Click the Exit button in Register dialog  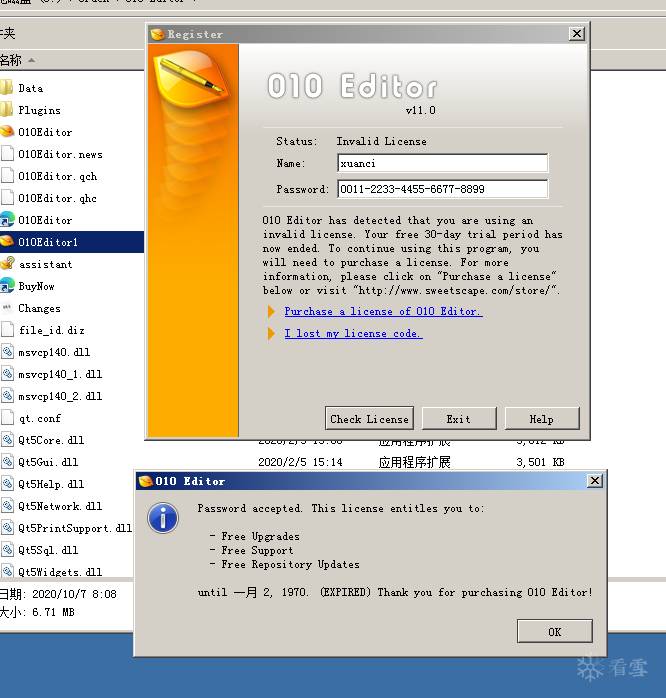point(459,418)
